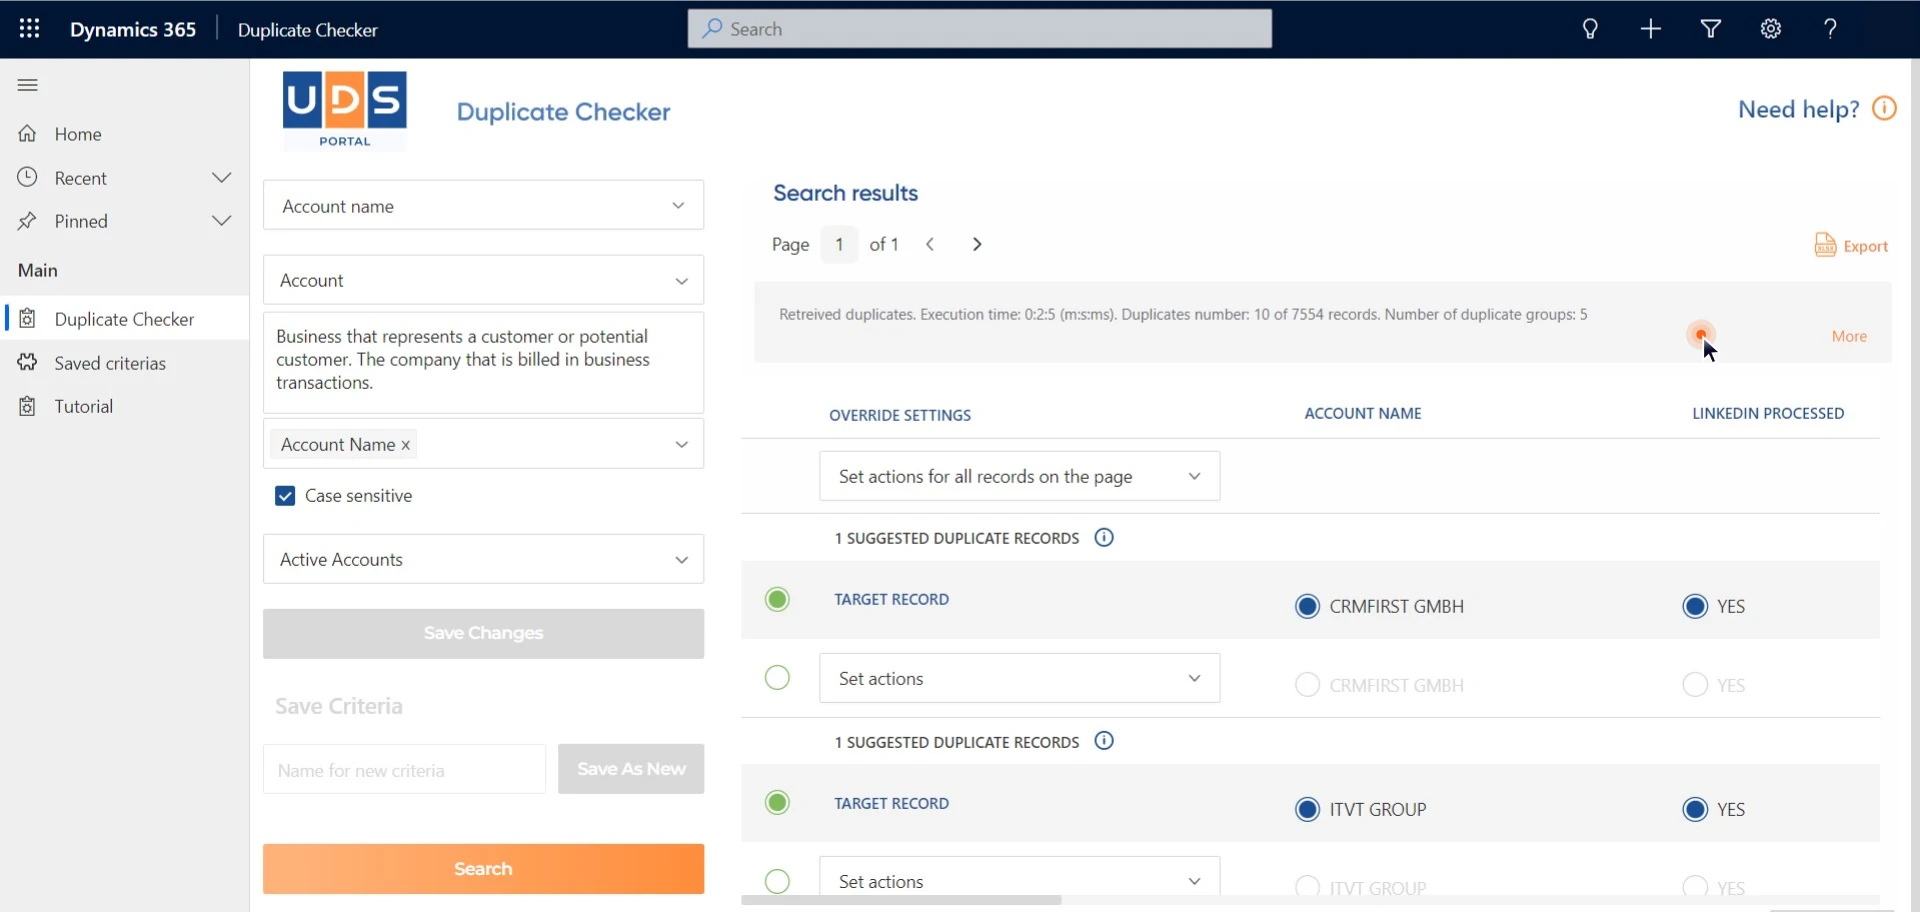Click the Save As New button
This screenshot has width=1920, height=912.
coord(630,769)
